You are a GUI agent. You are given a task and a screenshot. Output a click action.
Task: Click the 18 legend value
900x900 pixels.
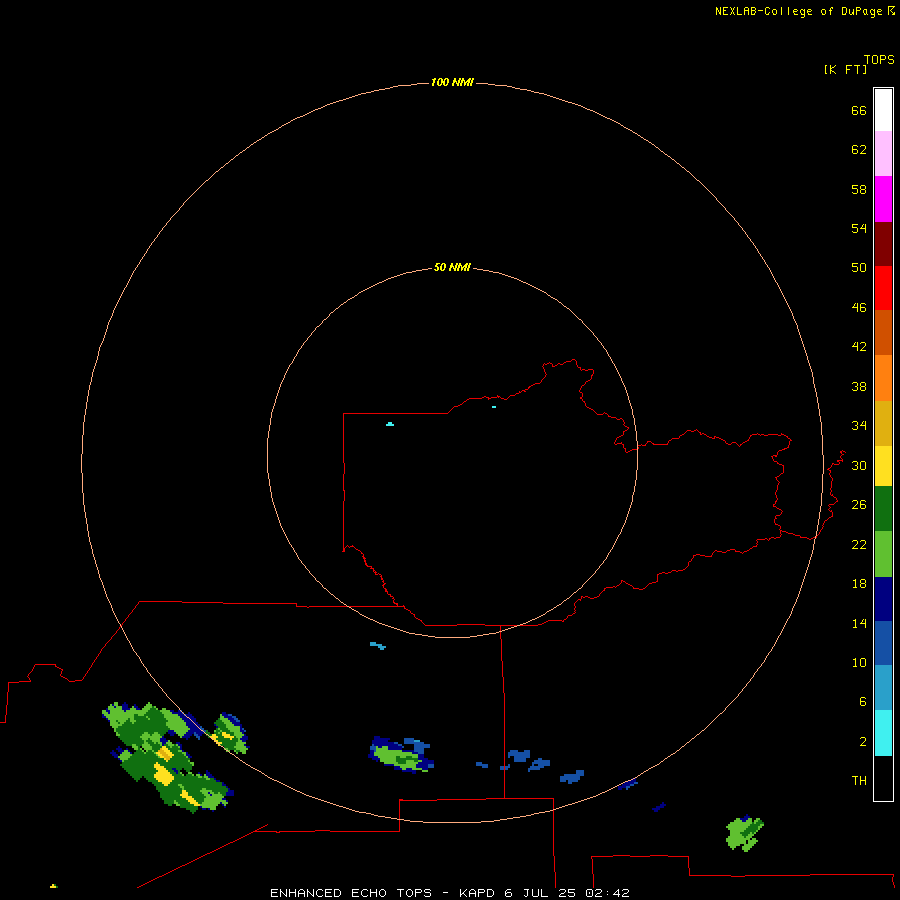pos(859,584)
